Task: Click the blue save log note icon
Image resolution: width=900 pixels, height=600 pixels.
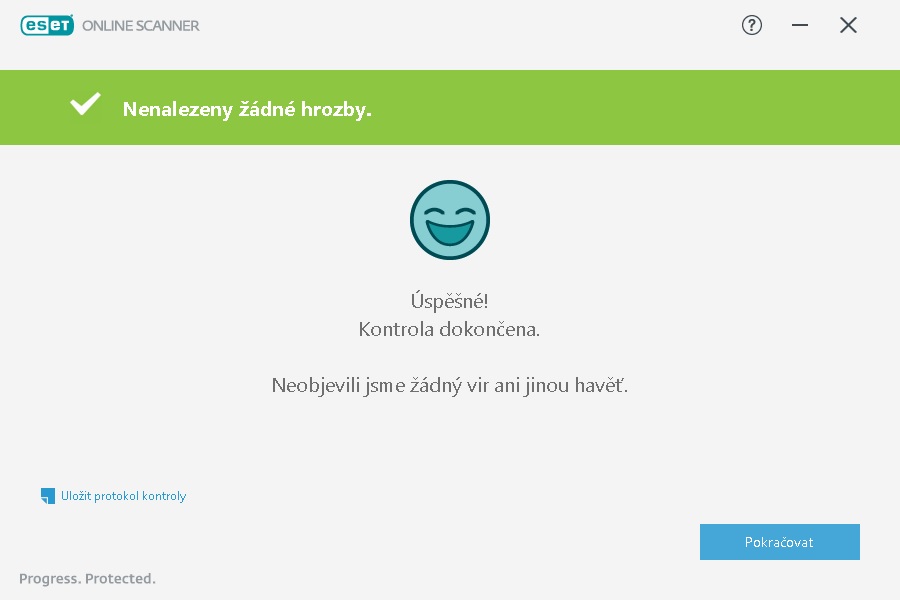Action: coord(48,496)
